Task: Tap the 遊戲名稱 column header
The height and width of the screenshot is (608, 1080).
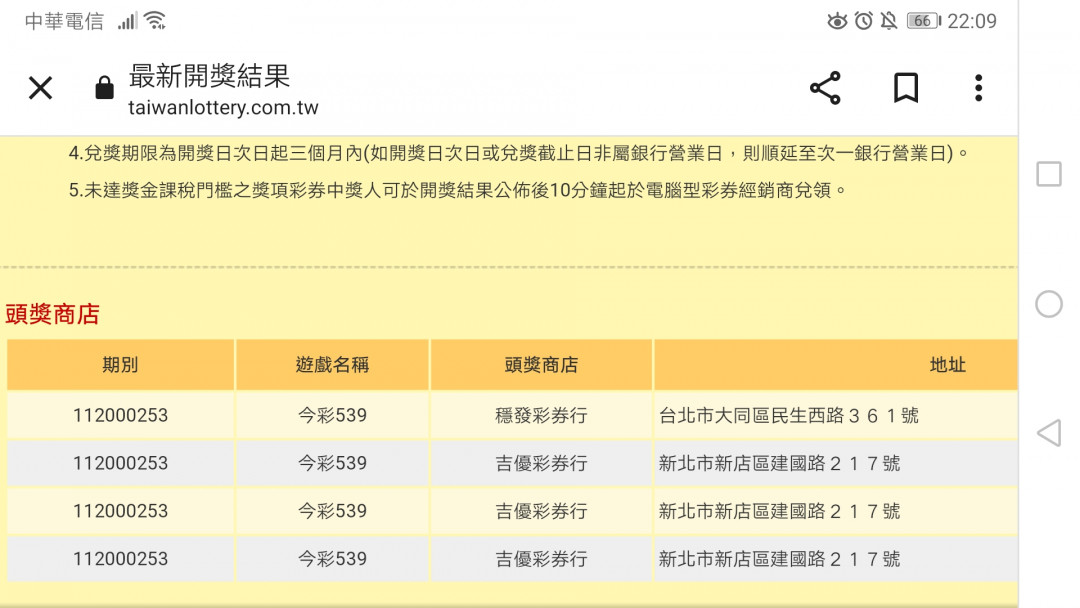Action: (332, 364)
